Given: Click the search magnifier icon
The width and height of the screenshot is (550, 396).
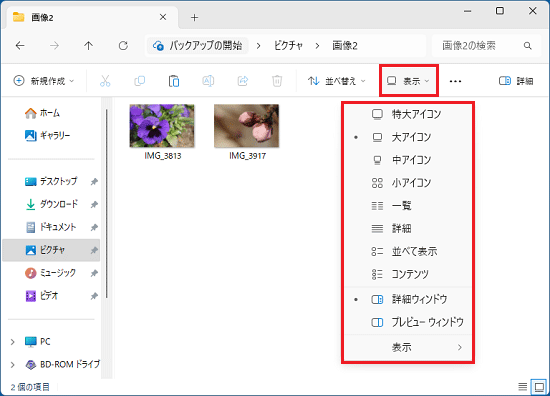Looking at the screenshot, I should (527, 46).
